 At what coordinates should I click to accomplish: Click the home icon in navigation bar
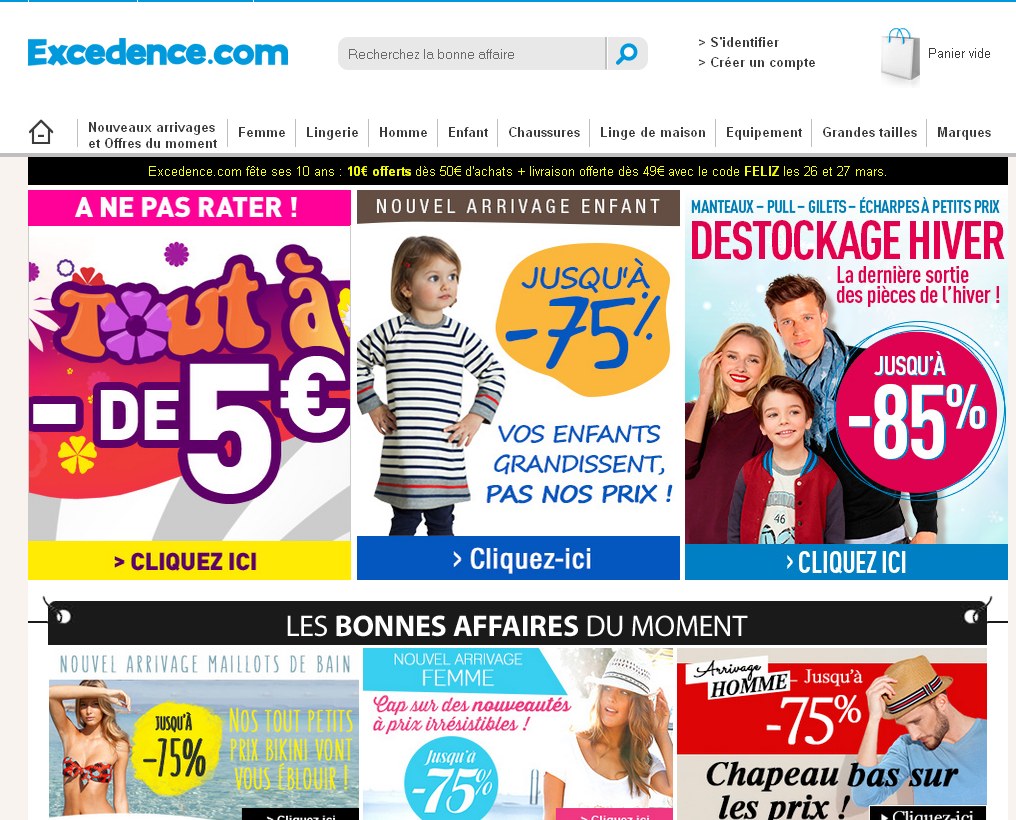[x=41, y=132]
